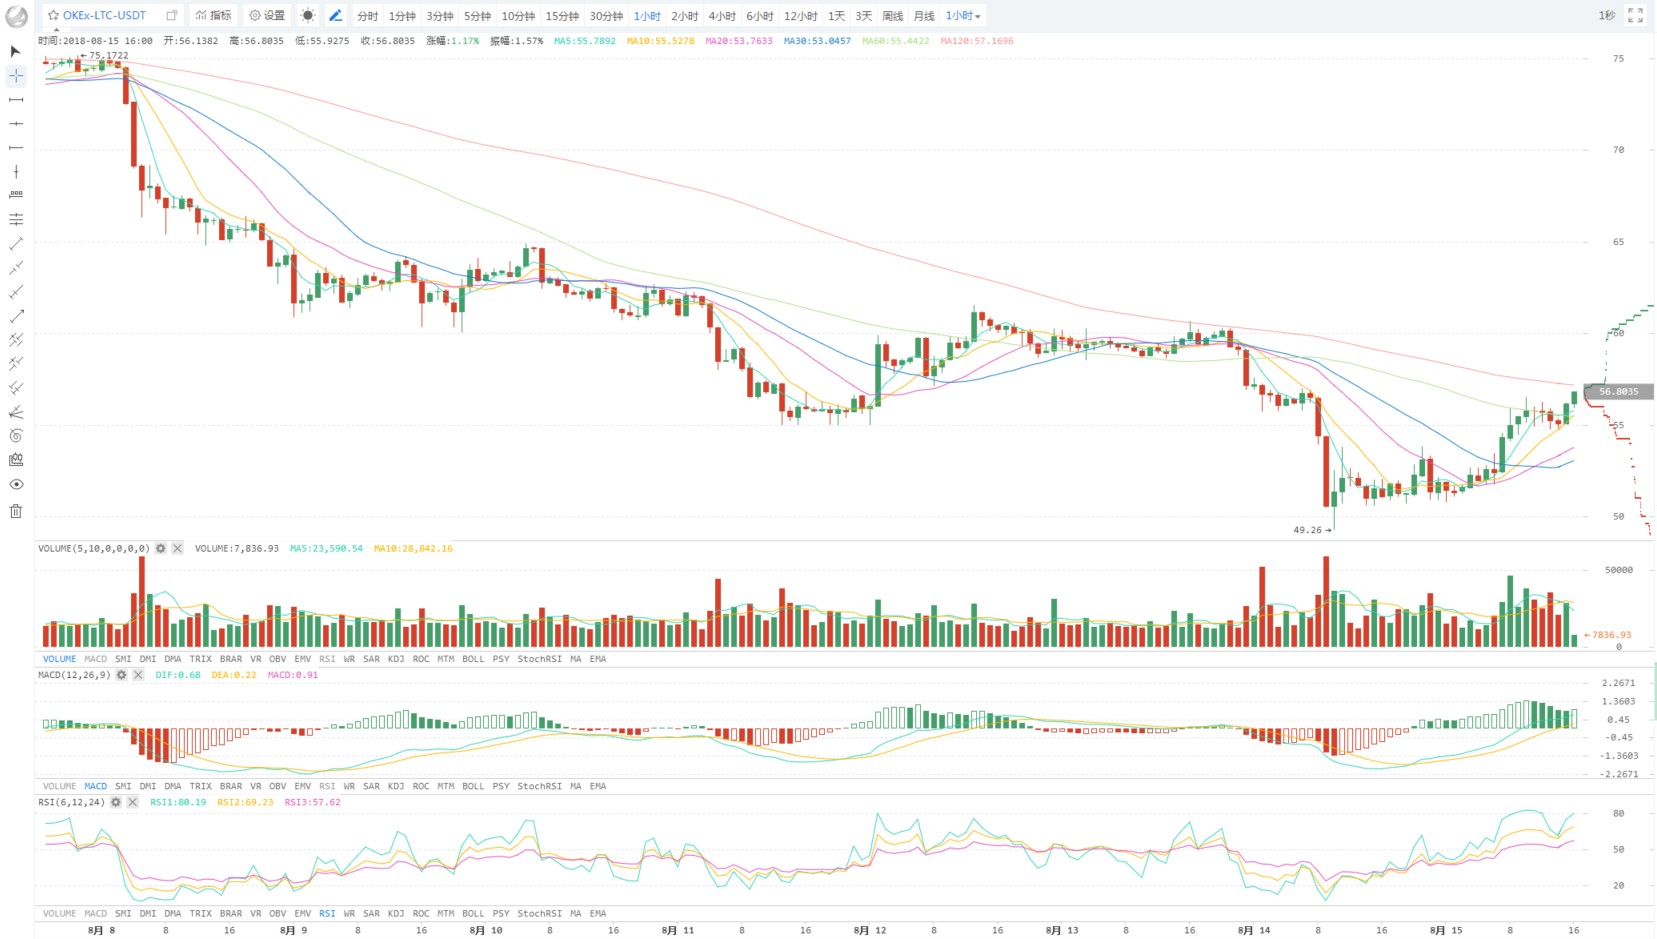Screen dimensions: 1657x939
Task: Toggle light/dark theme sun icon
Action: point(308,16)
